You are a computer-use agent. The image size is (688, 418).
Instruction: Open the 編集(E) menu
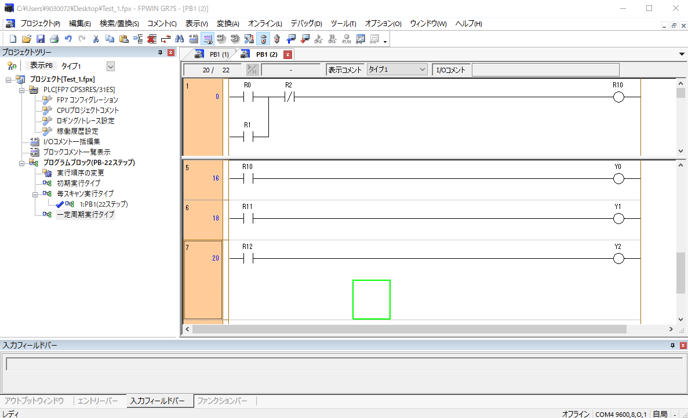tap(80, 24)
